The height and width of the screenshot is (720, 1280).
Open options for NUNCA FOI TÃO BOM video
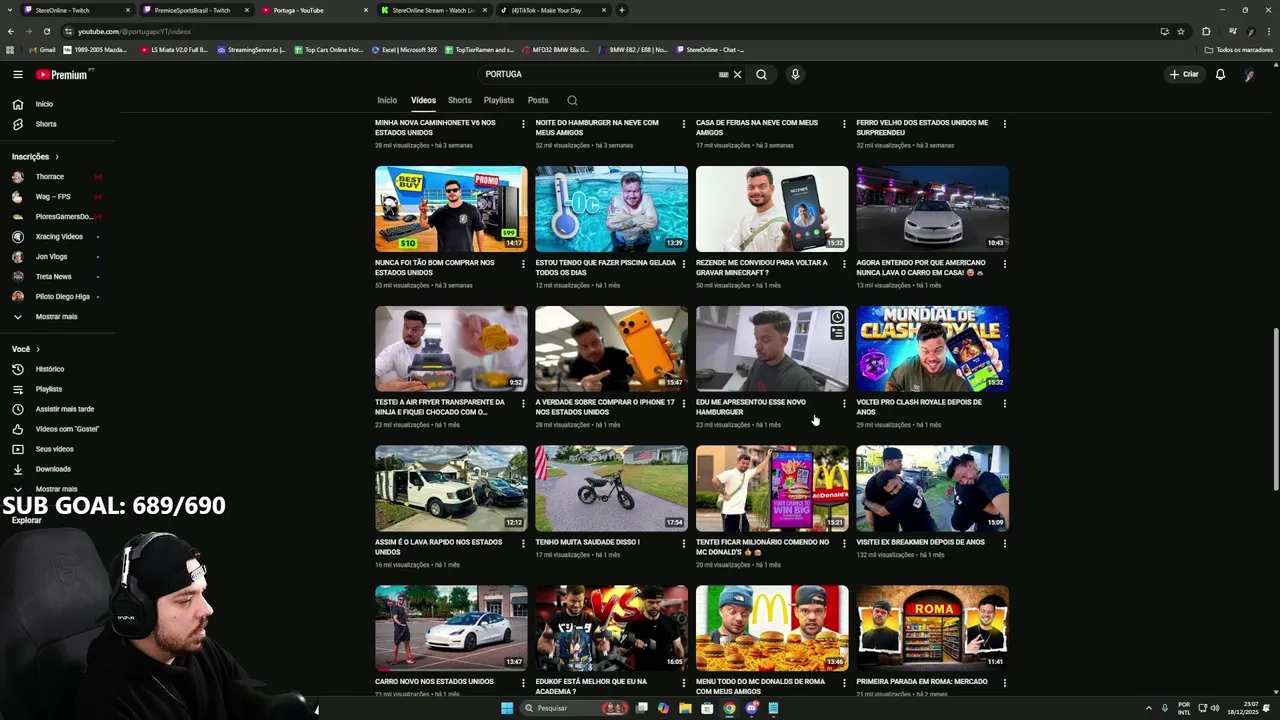coord(523,264)
